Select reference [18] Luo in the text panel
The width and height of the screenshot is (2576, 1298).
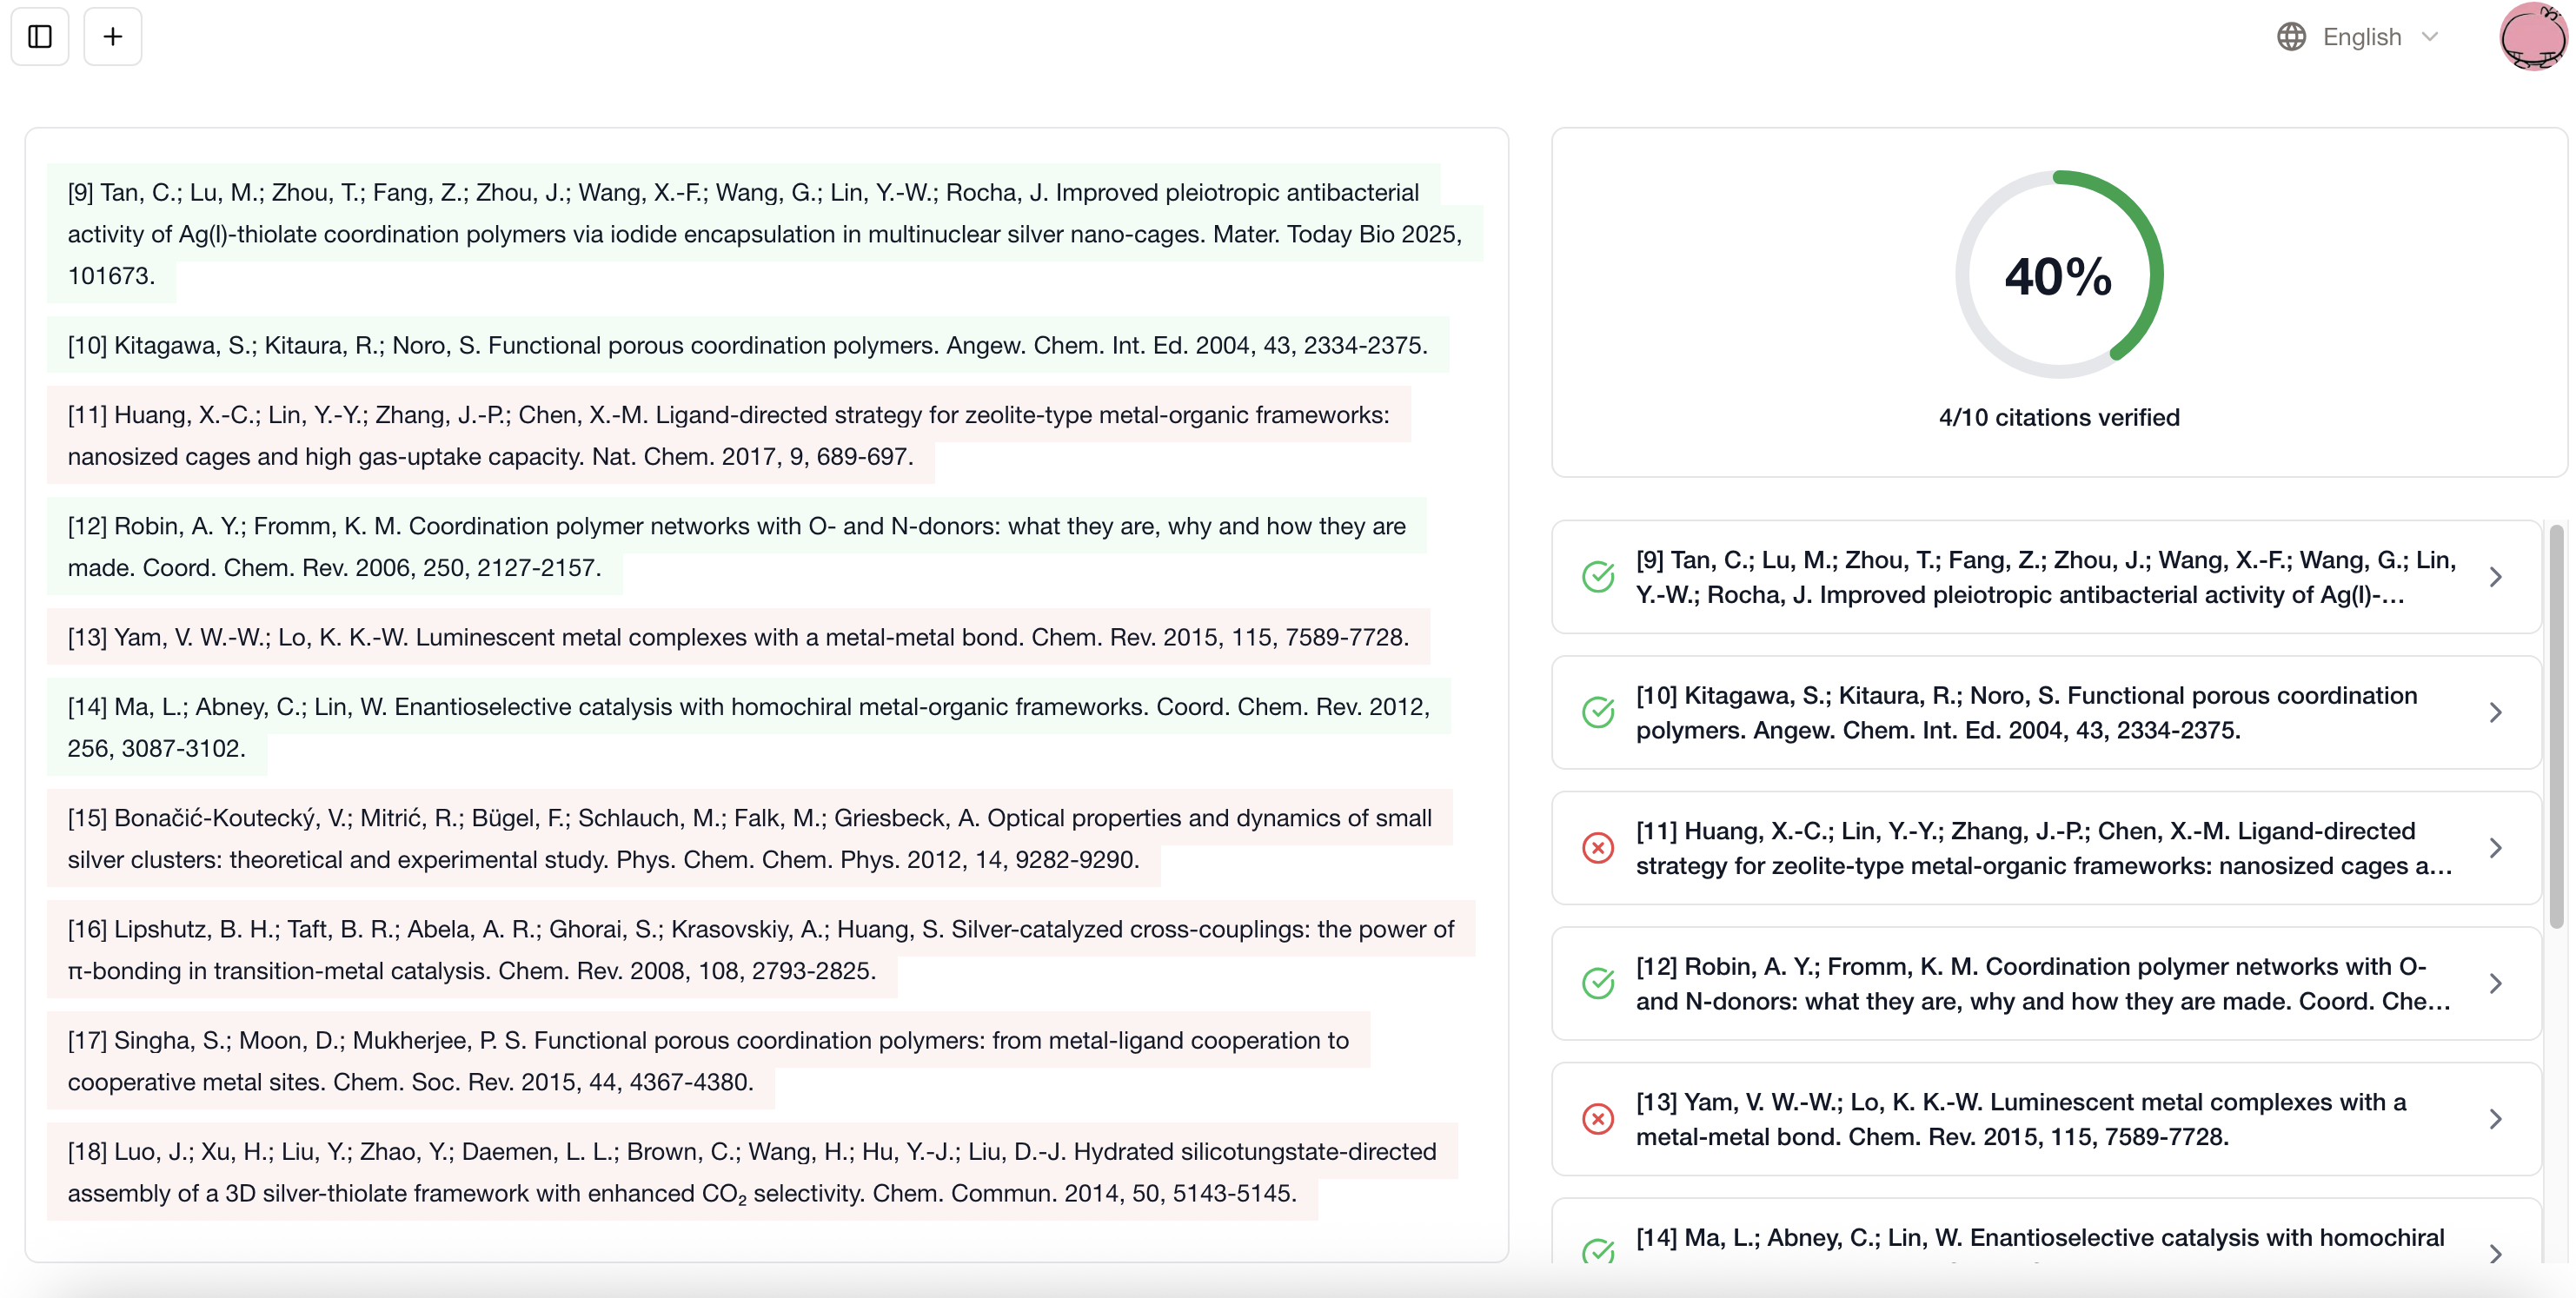[752, 1172]
